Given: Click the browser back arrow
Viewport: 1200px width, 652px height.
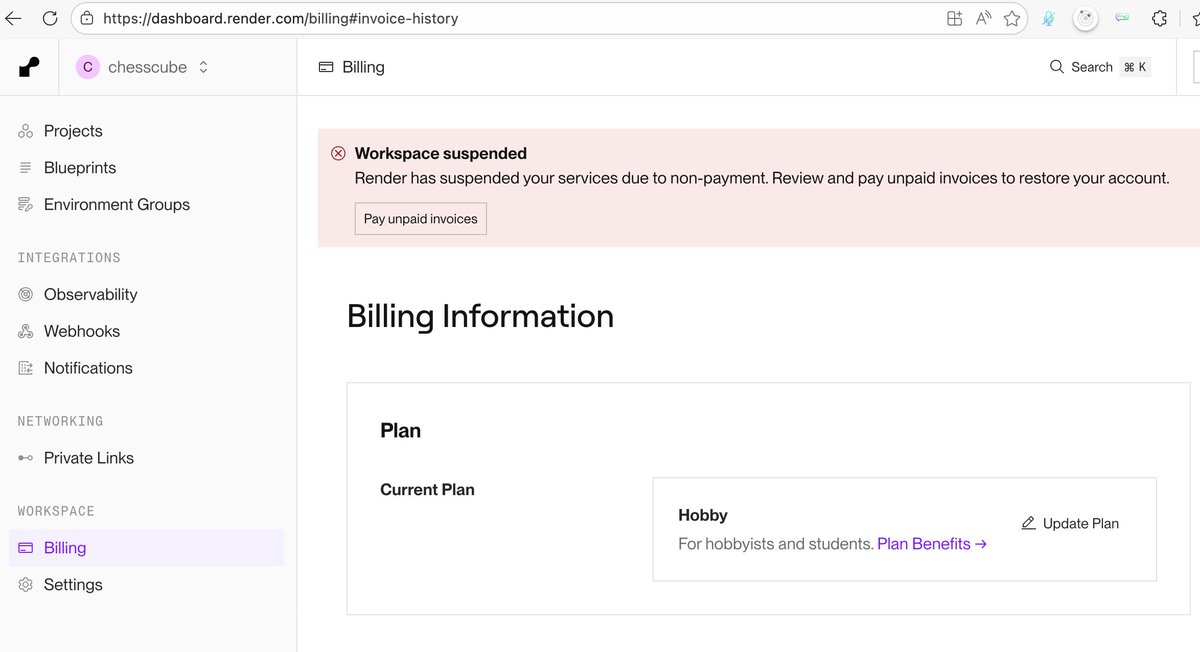Looking at the screenshot, I should (14, 18).
